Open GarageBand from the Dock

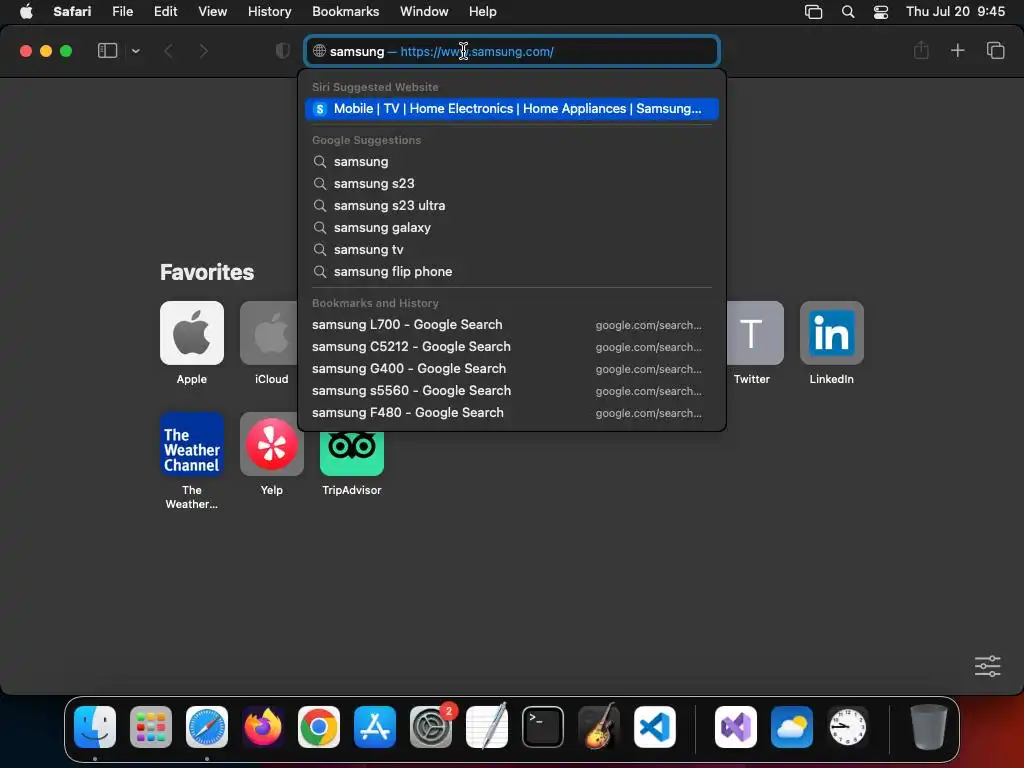pyautogui.click(x=599, y=727)
